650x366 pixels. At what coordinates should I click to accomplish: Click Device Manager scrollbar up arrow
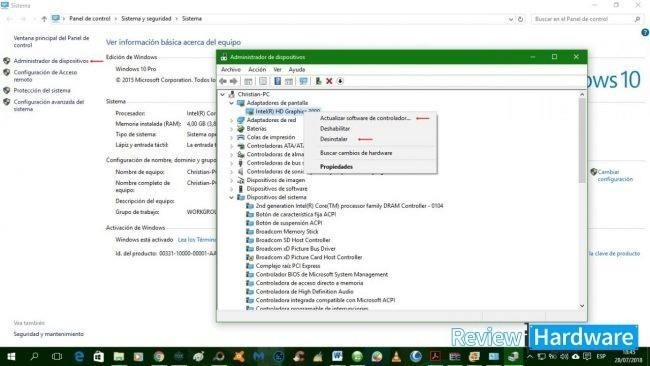click(x=582, y=95)
